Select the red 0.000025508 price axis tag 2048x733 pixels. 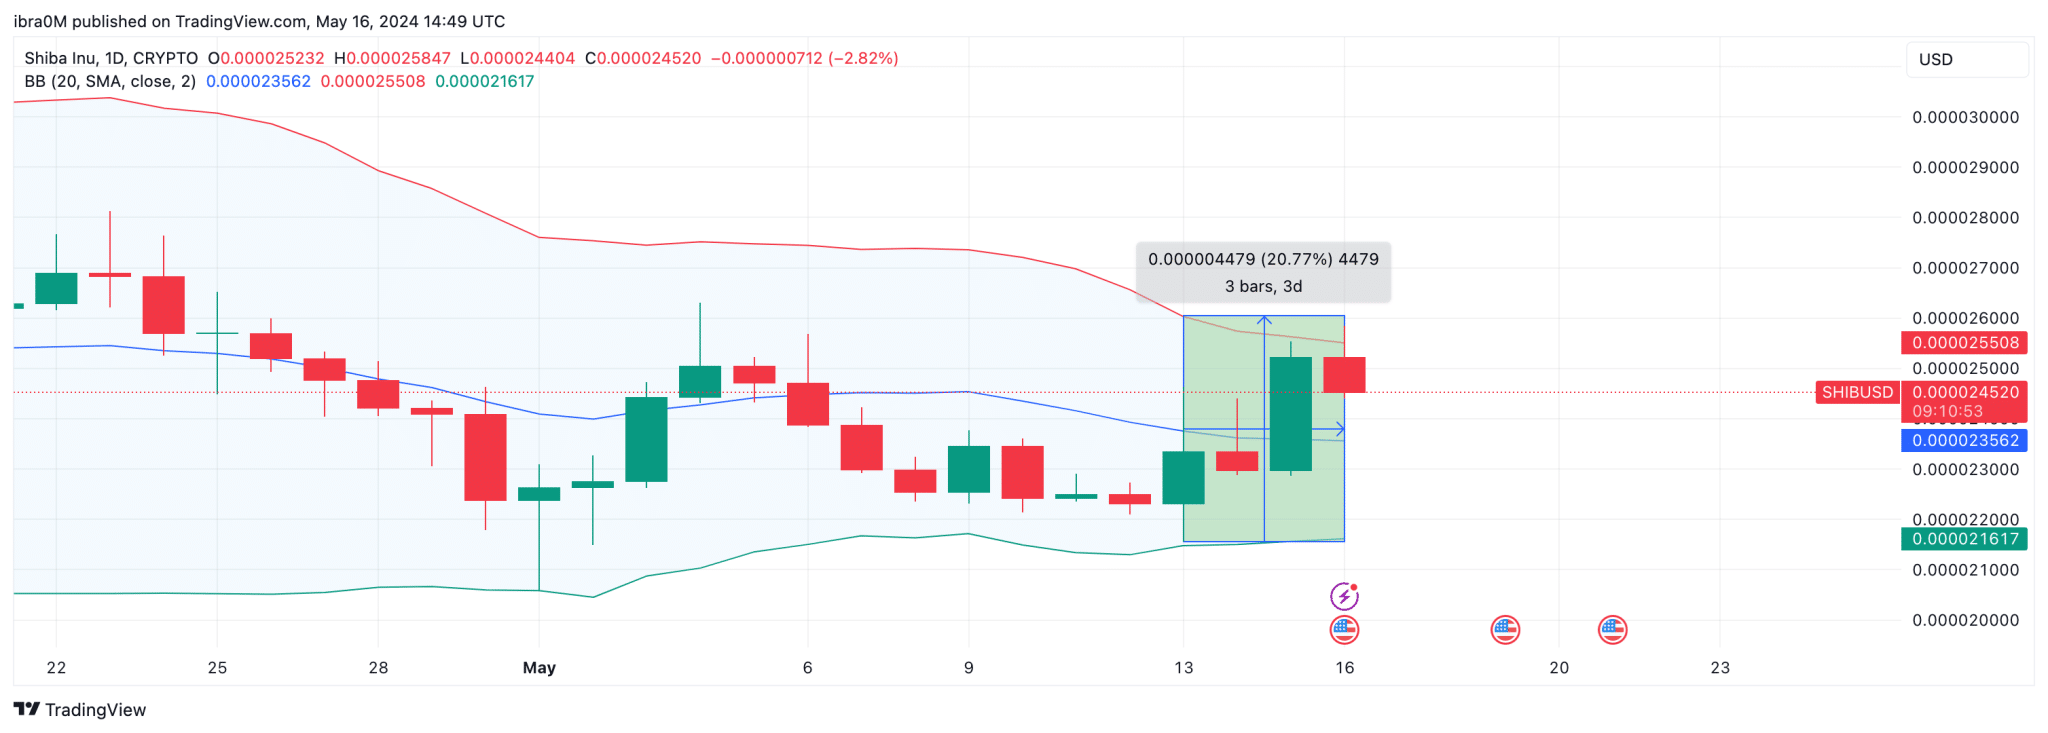pyautogui.click(x=1964, y=342)
